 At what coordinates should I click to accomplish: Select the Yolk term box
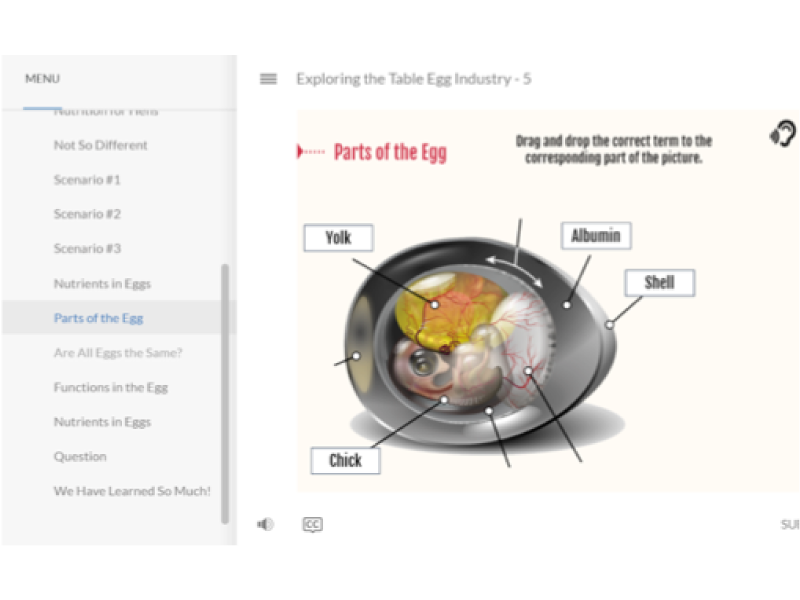pos(338,238)
